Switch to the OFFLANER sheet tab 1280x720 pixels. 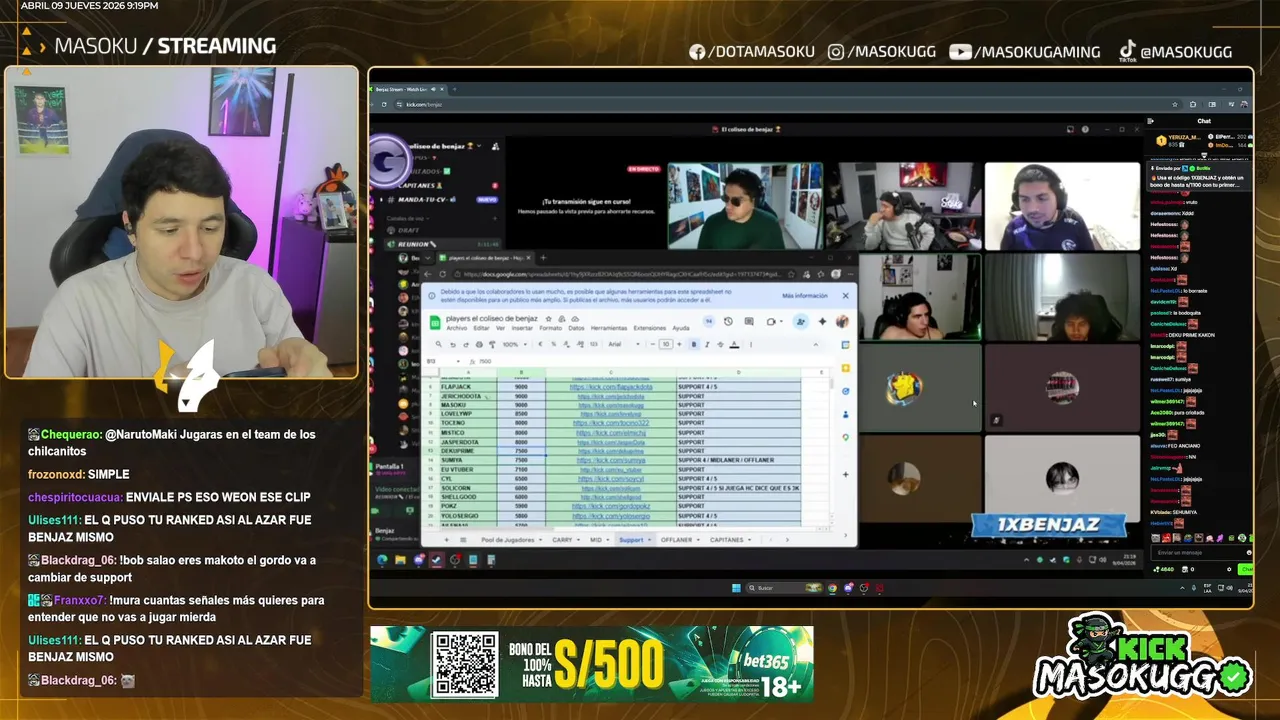[676, 540]
